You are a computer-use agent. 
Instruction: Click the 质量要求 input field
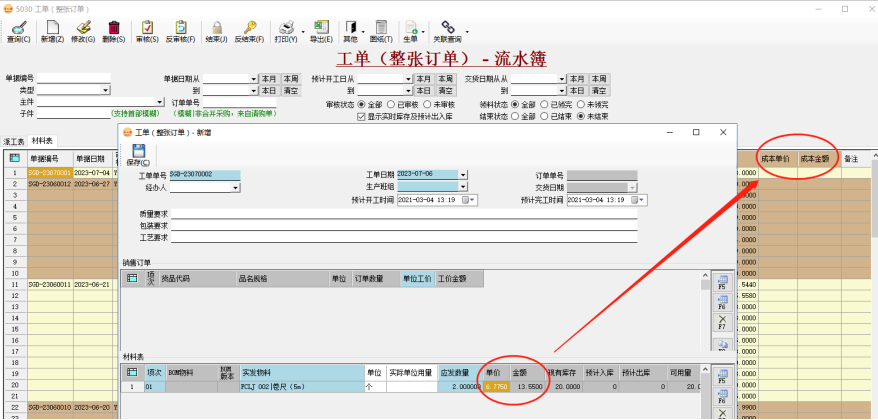404,214
